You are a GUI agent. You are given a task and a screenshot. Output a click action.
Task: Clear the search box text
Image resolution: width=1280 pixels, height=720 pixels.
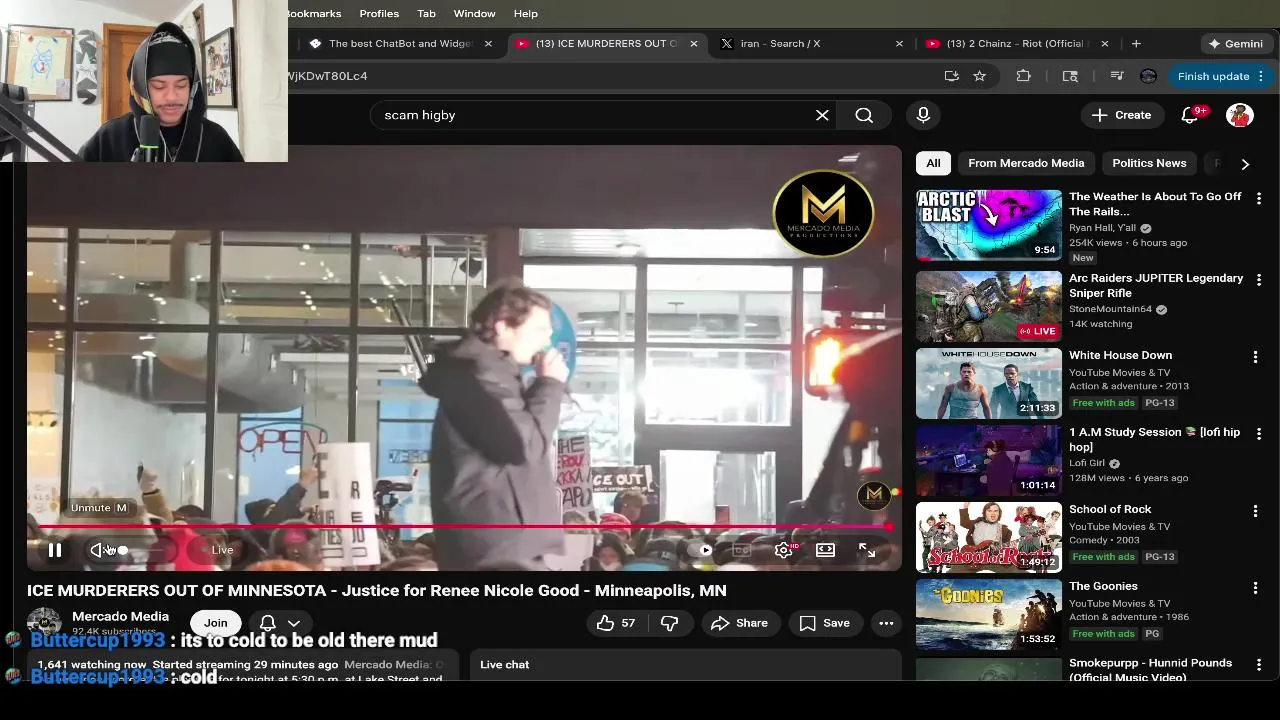pyautogui.click(x=822, y=115)
